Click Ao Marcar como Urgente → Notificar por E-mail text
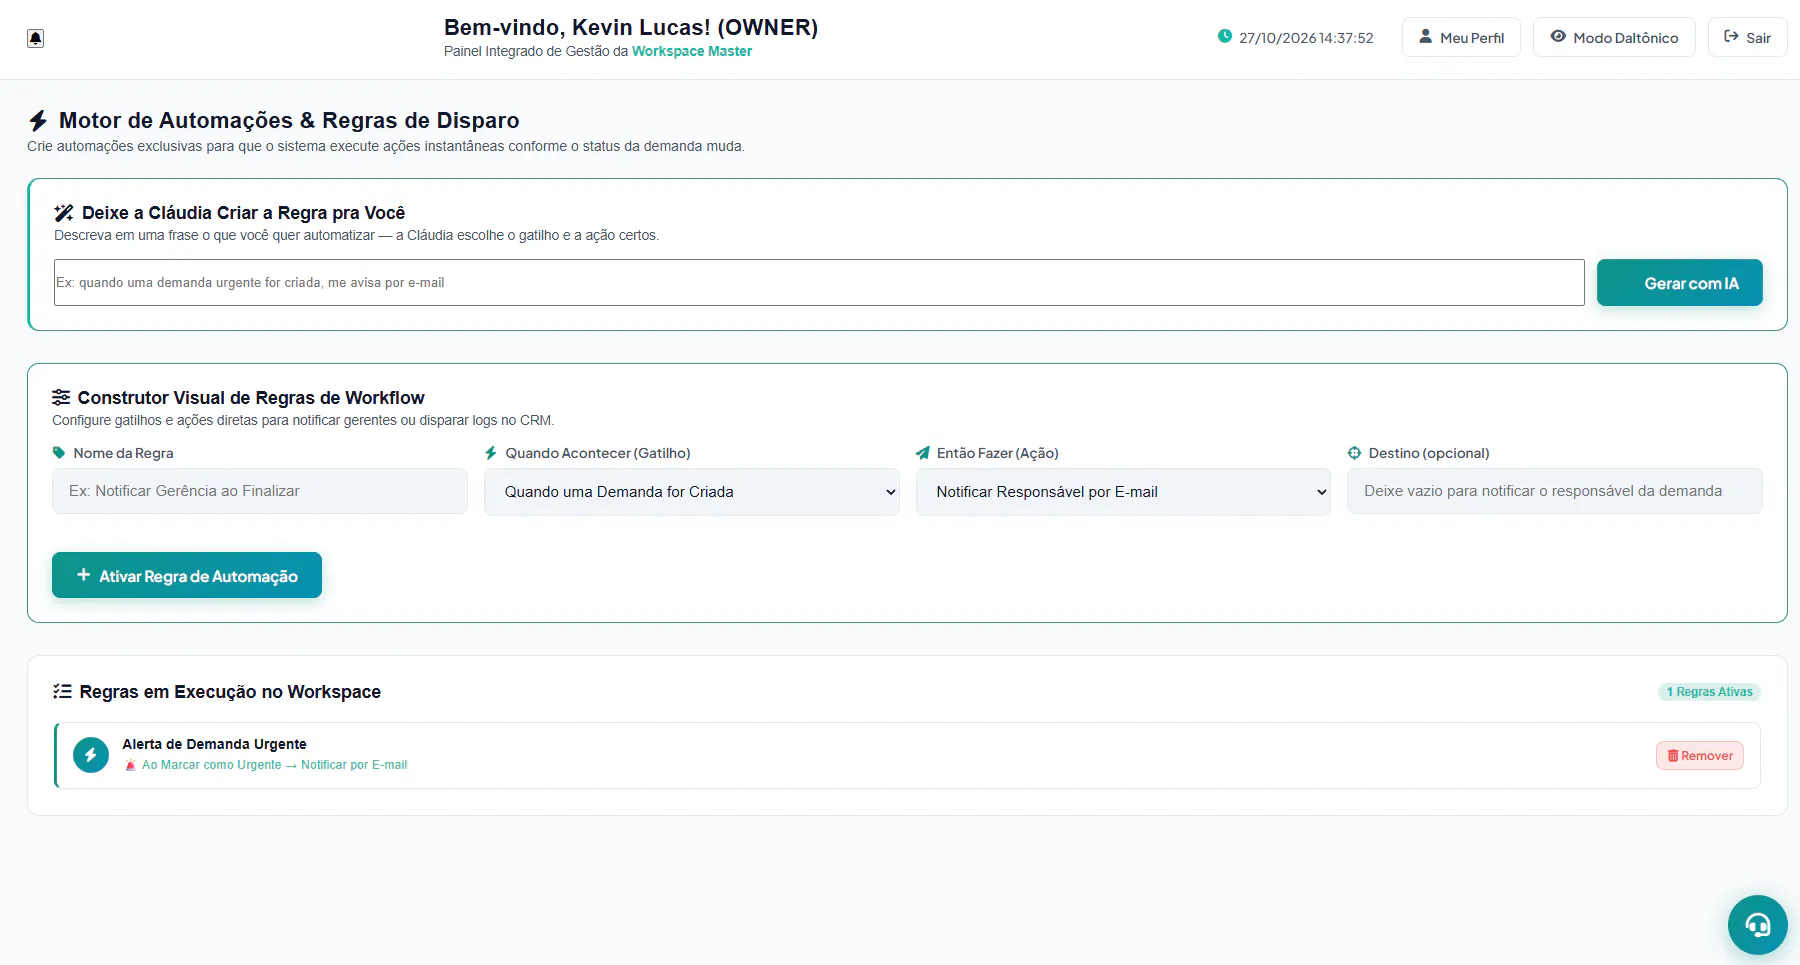The width and height of the screenshot is (1800, 965). [x=275, y=765]
